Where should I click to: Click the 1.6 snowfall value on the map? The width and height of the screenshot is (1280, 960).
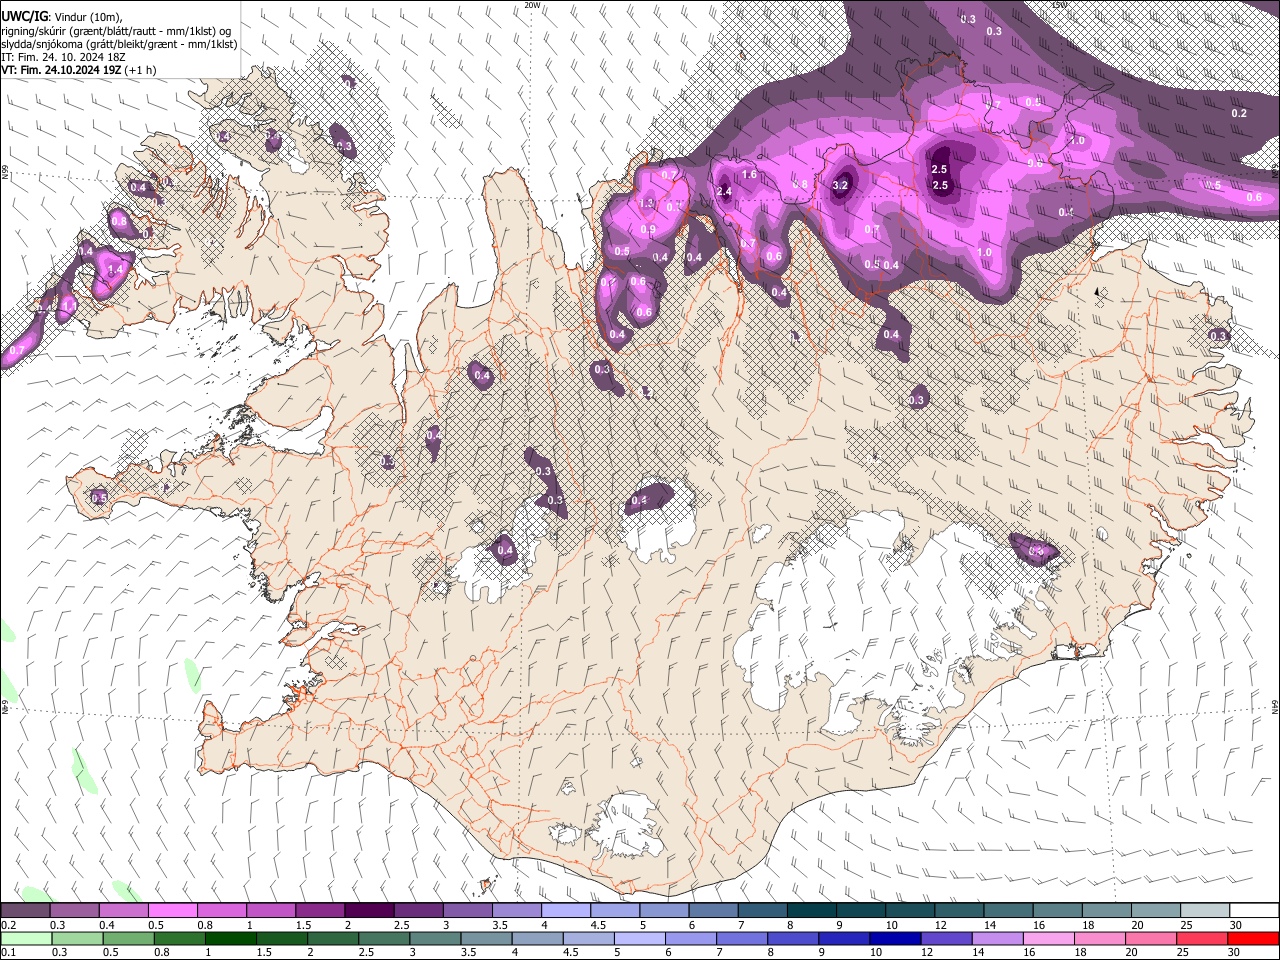[749, 175]
